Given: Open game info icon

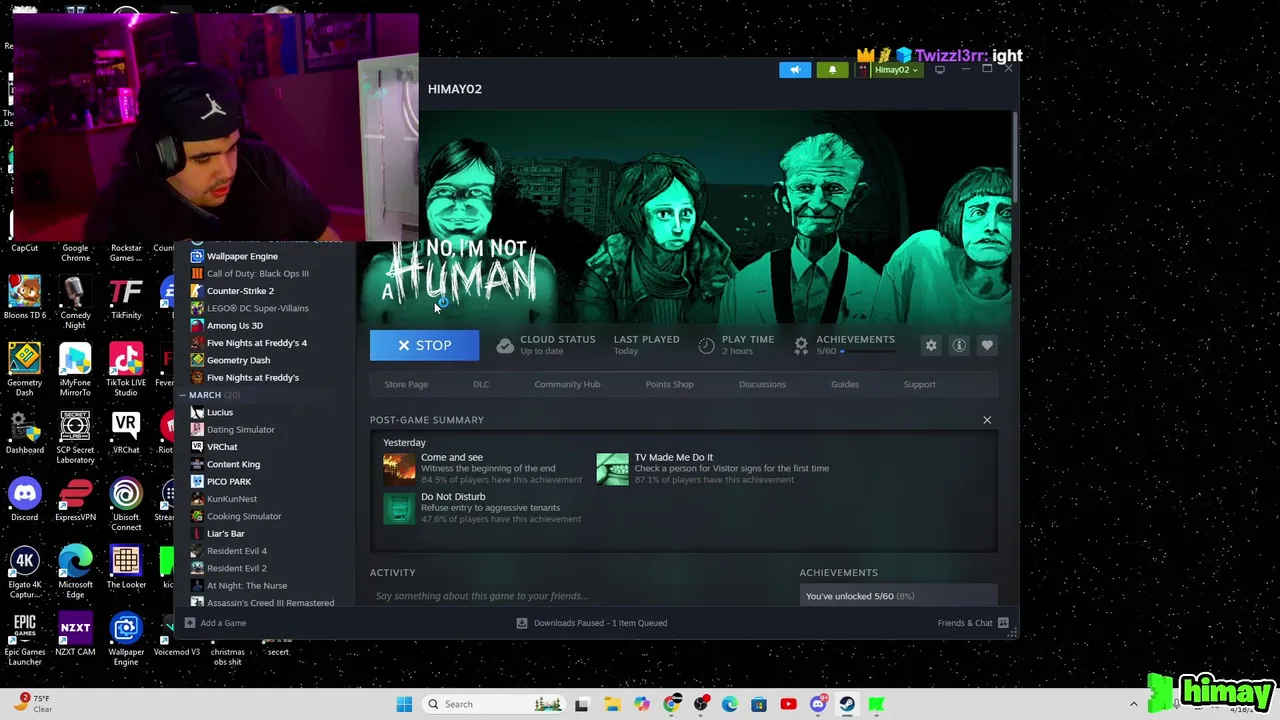Looking at the screenshot, I should tap(959, 345).
